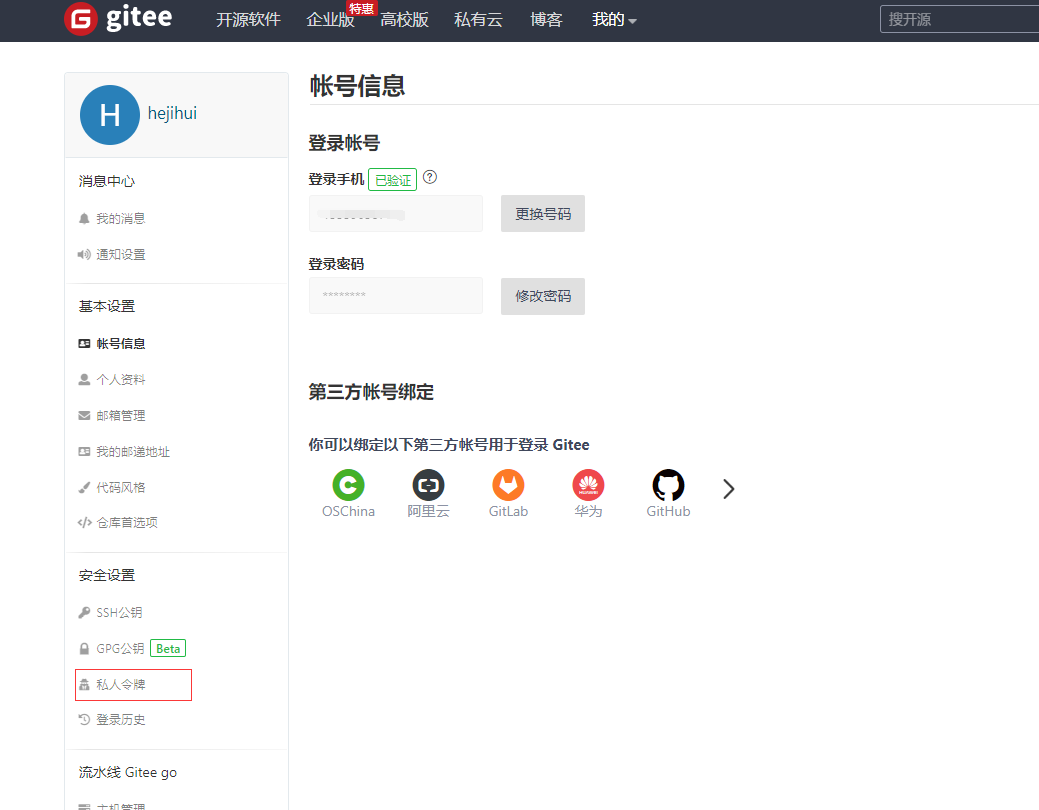Screen dimensions: 1039x810
Task: Go to 邮箱管理 in sidebar
Action: coord(121,415)
